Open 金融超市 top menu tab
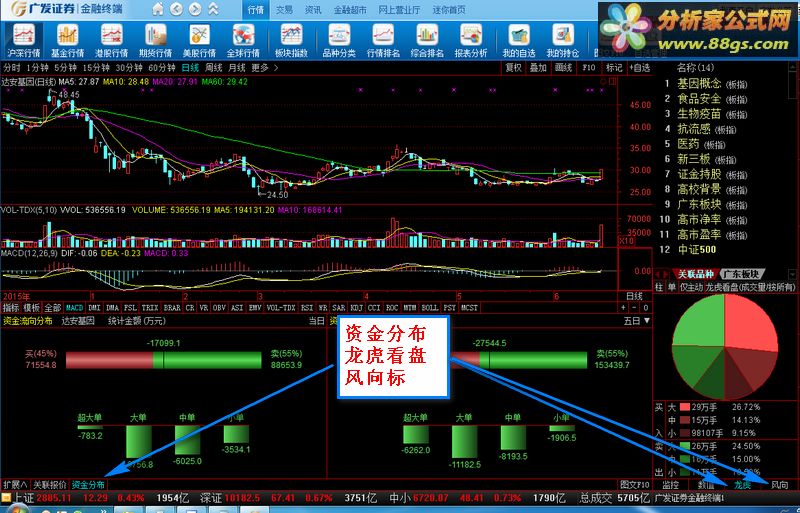800x513 pixels. click(x=350, y=10)
